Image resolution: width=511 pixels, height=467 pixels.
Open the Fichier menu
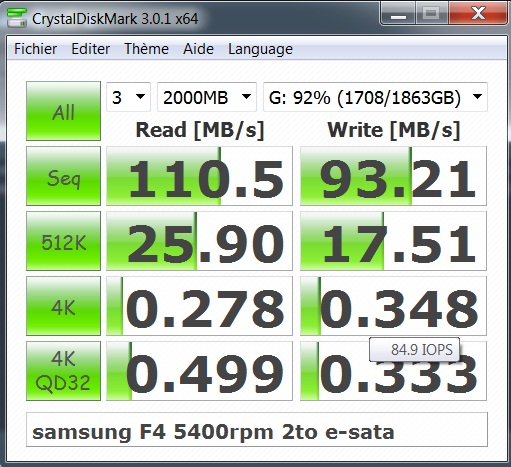click(35, 49)
